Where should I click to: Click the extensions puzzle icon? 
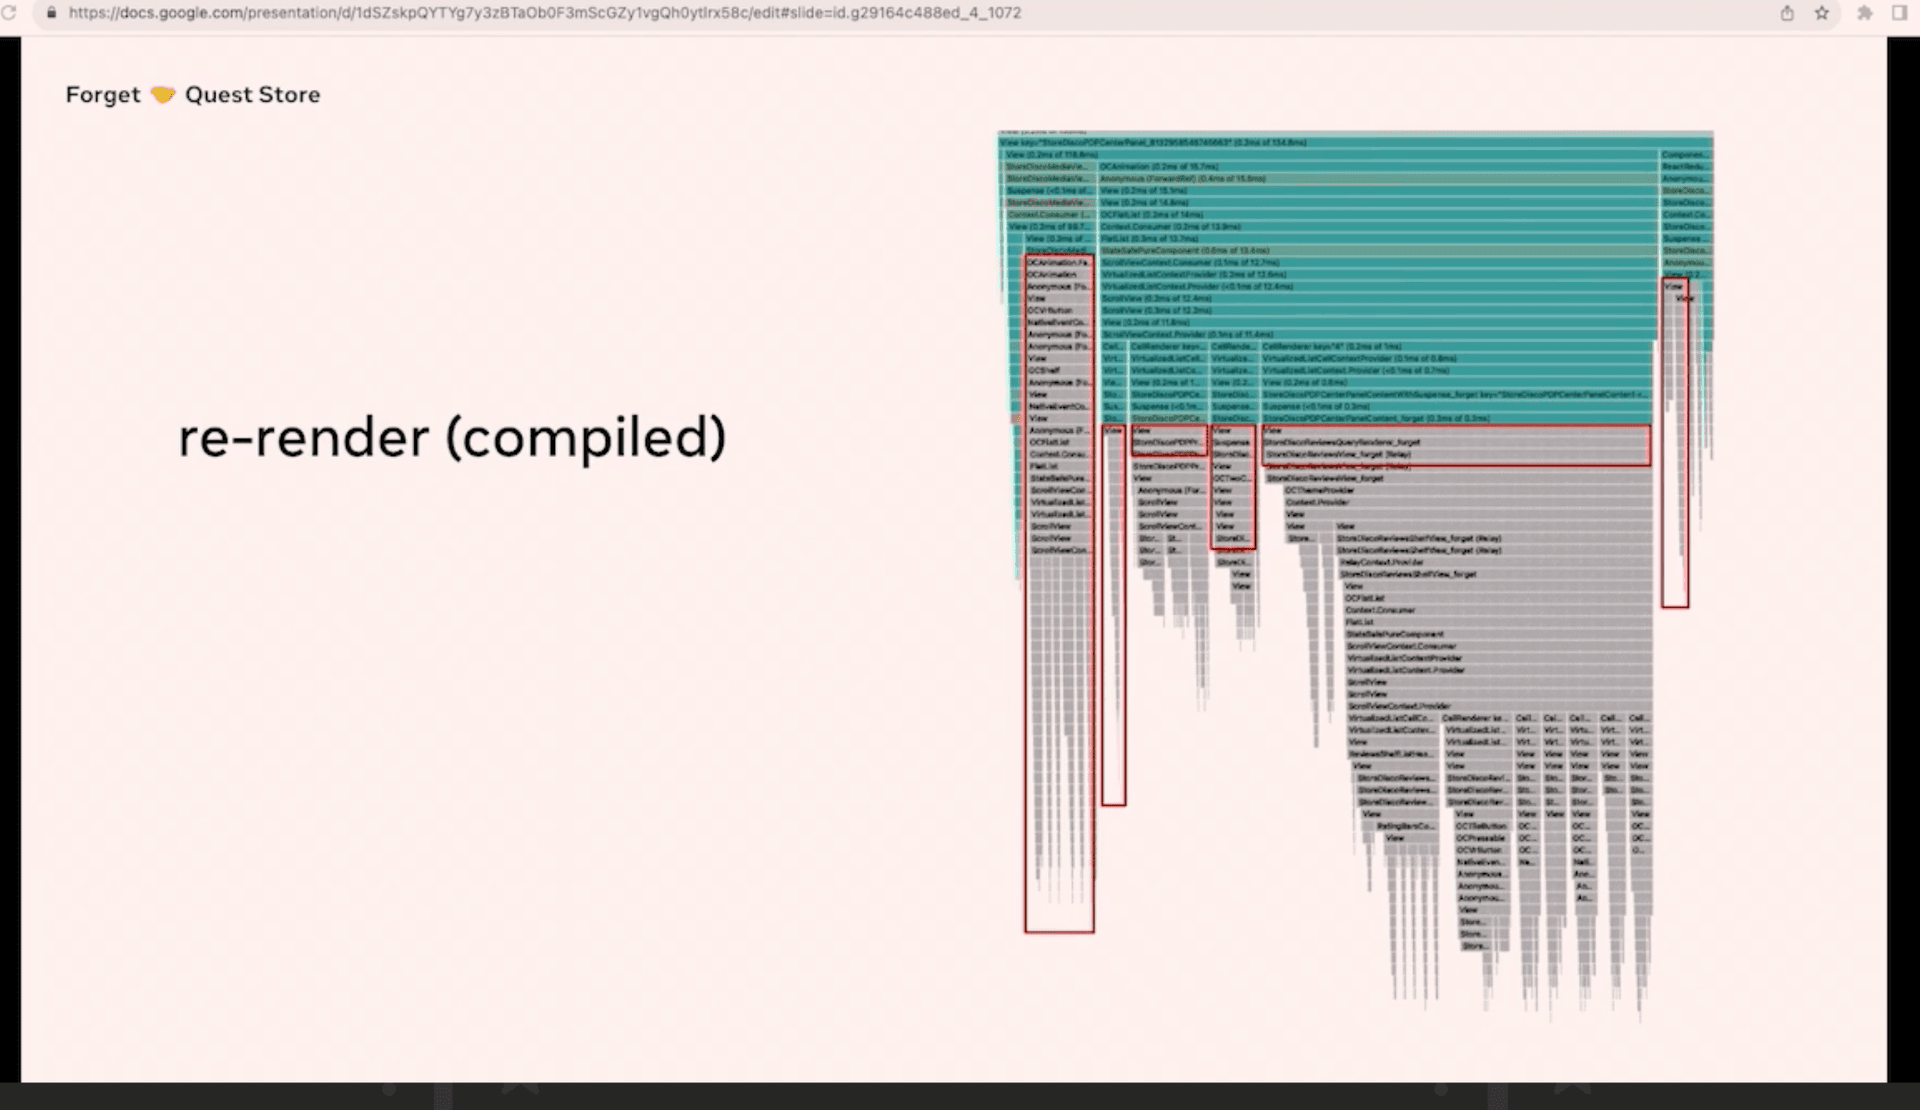1863,12
